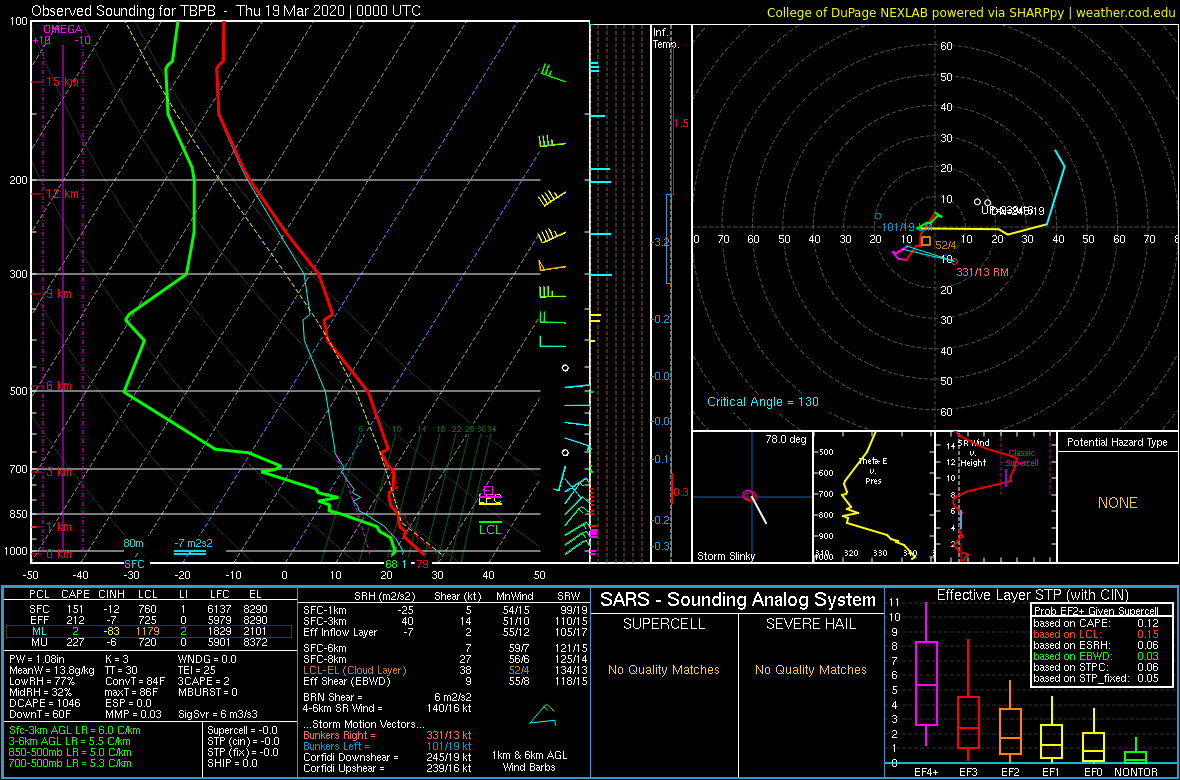The width and height of the screenshot is (1180, 780).
Task: Click the red 'based on LCL: 0.15' line
Action: click(1095, 634)
